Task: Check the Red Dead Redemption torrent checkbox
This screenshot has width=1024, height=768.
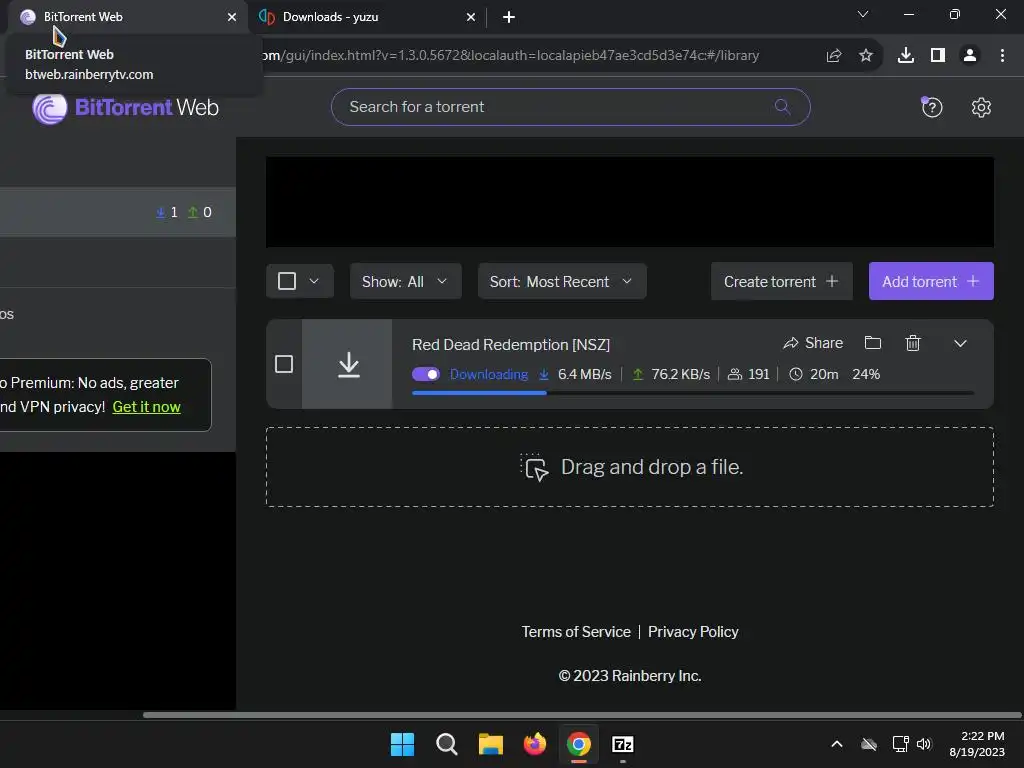Action: (284, 364)
